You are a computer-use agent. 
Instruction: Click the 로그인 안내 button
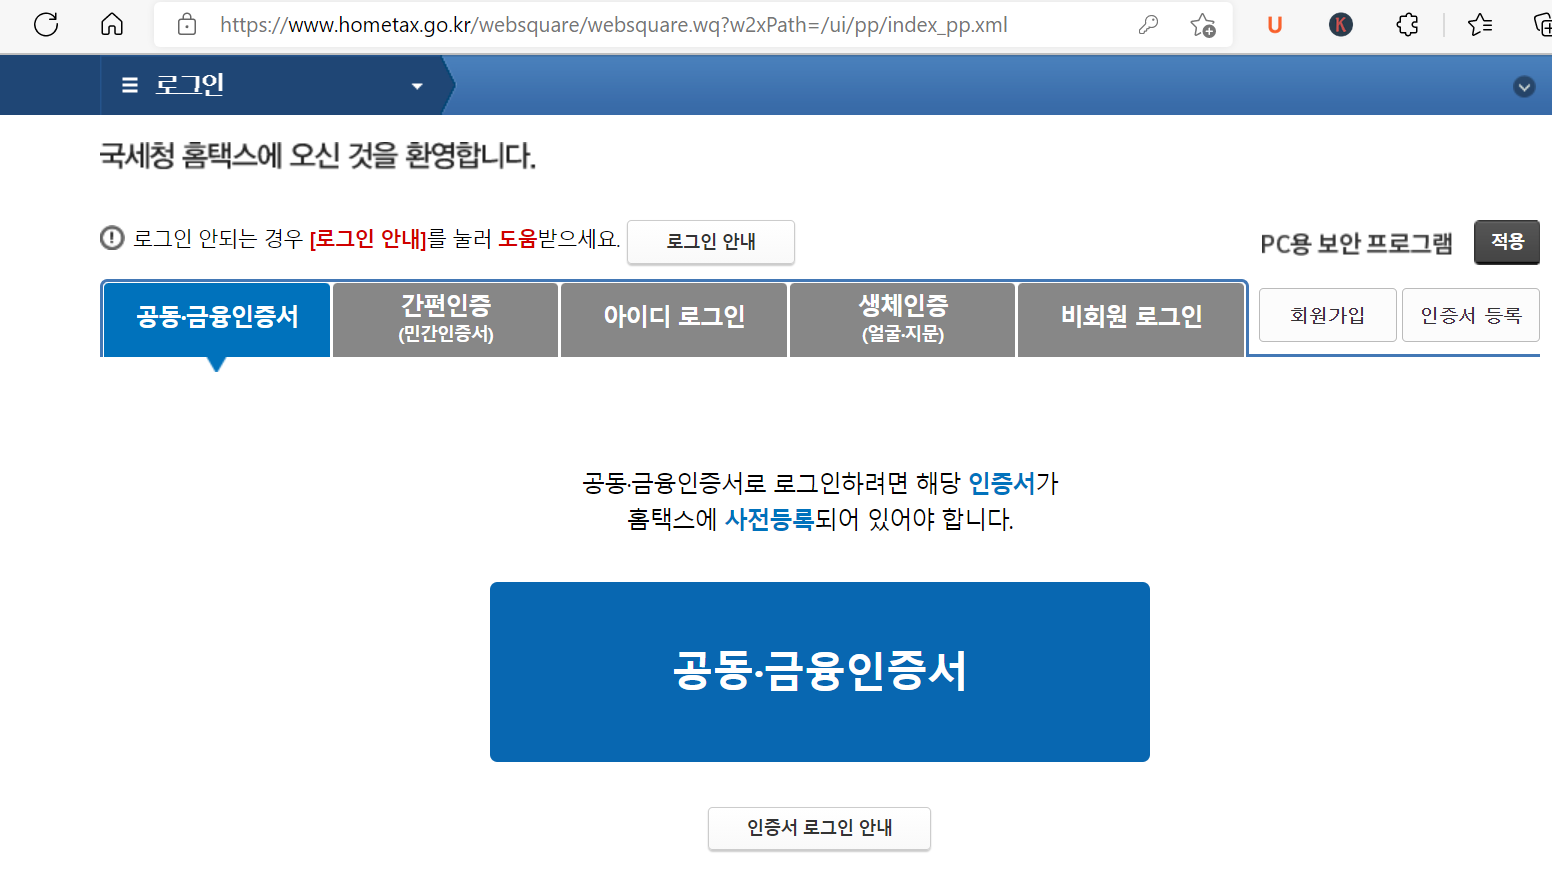[711, 242]
